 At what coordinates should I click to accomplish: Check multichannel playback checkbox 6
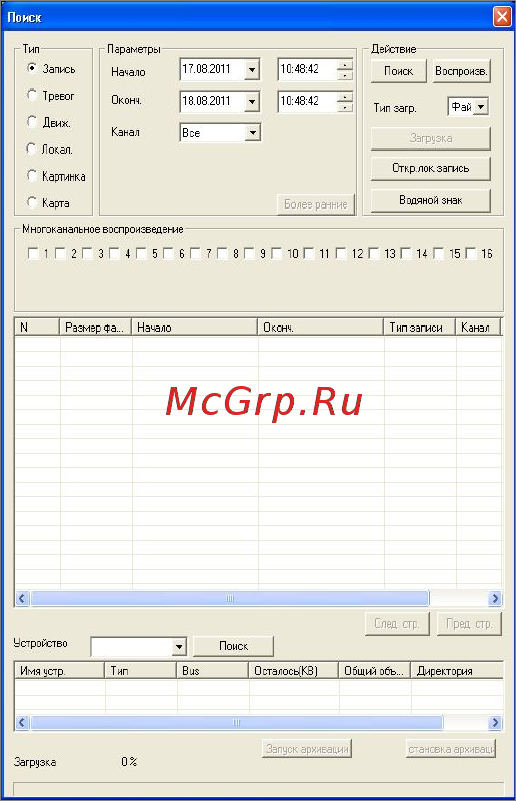tap(169, 253)
